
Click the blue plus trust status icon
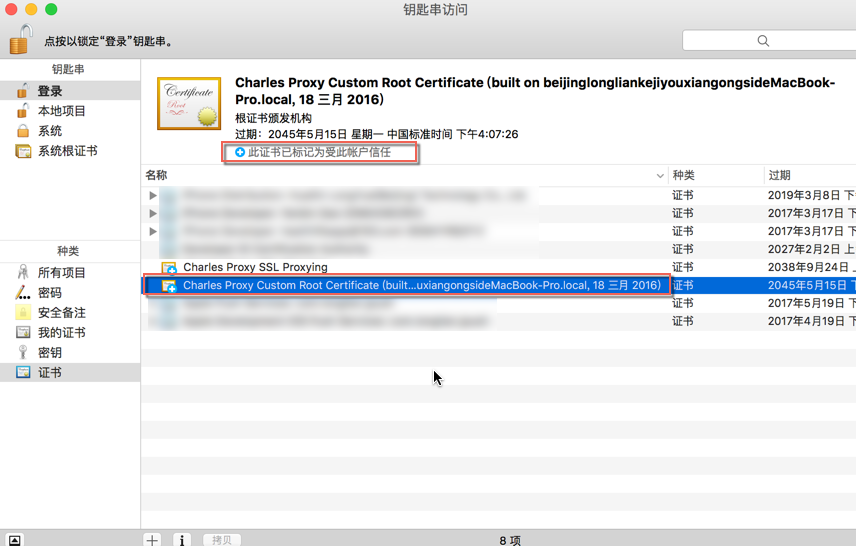(x=240, y=152)
